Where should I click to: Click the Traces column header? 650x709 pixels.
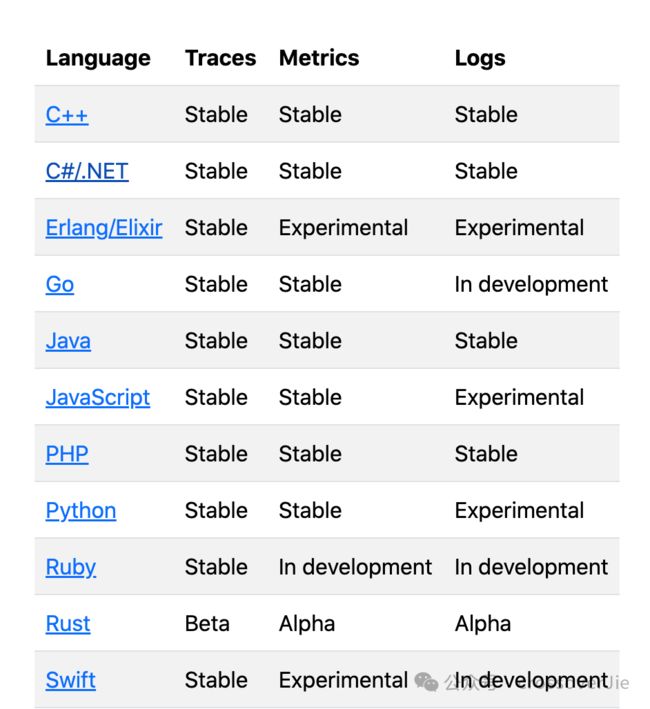(221, 58)
